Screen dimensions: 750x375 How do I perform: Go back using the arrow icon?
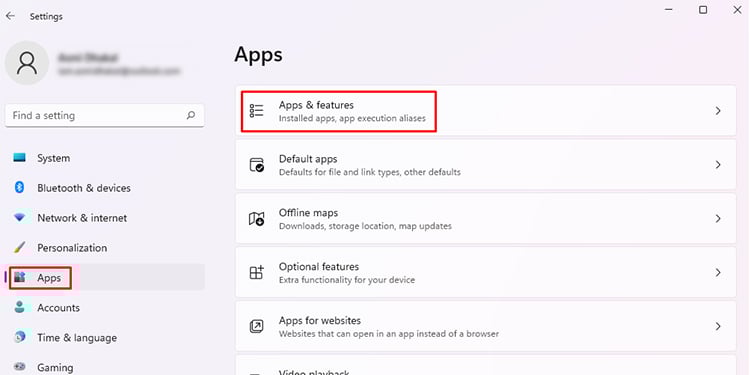coord(10,16)
